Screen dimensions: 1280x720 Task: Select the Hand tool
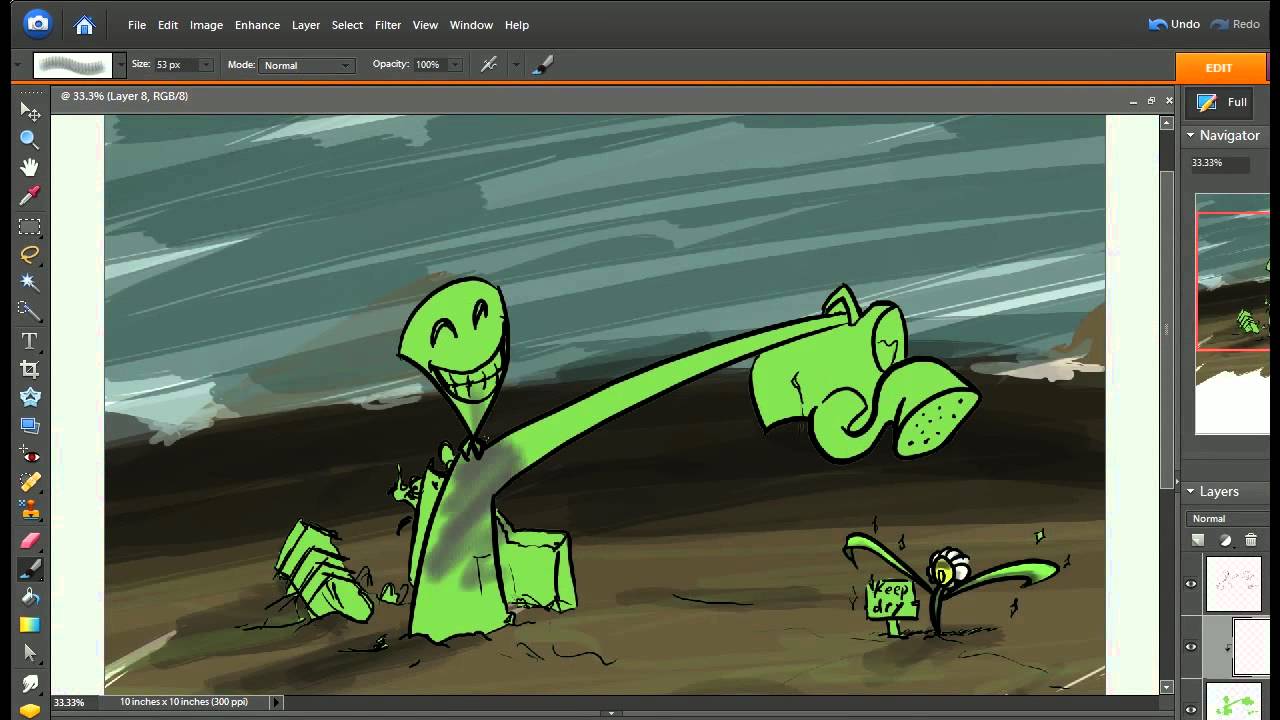pyautogui.click(x=30, y=167)
